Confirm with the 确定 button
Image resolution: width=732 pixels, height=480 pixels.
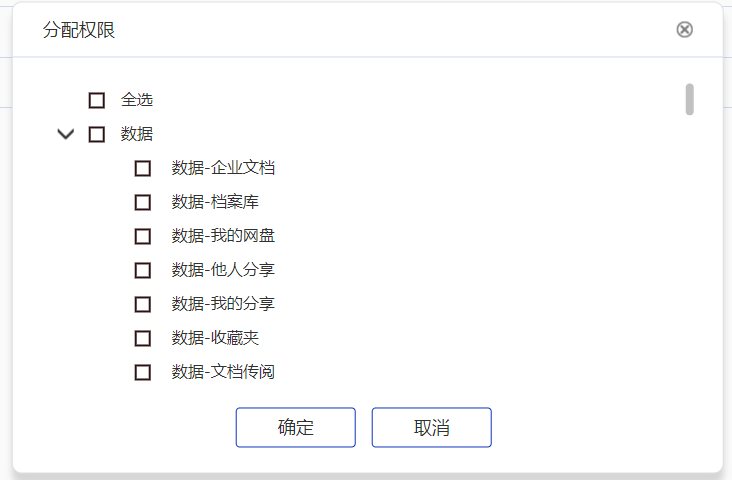coord(296,427)
